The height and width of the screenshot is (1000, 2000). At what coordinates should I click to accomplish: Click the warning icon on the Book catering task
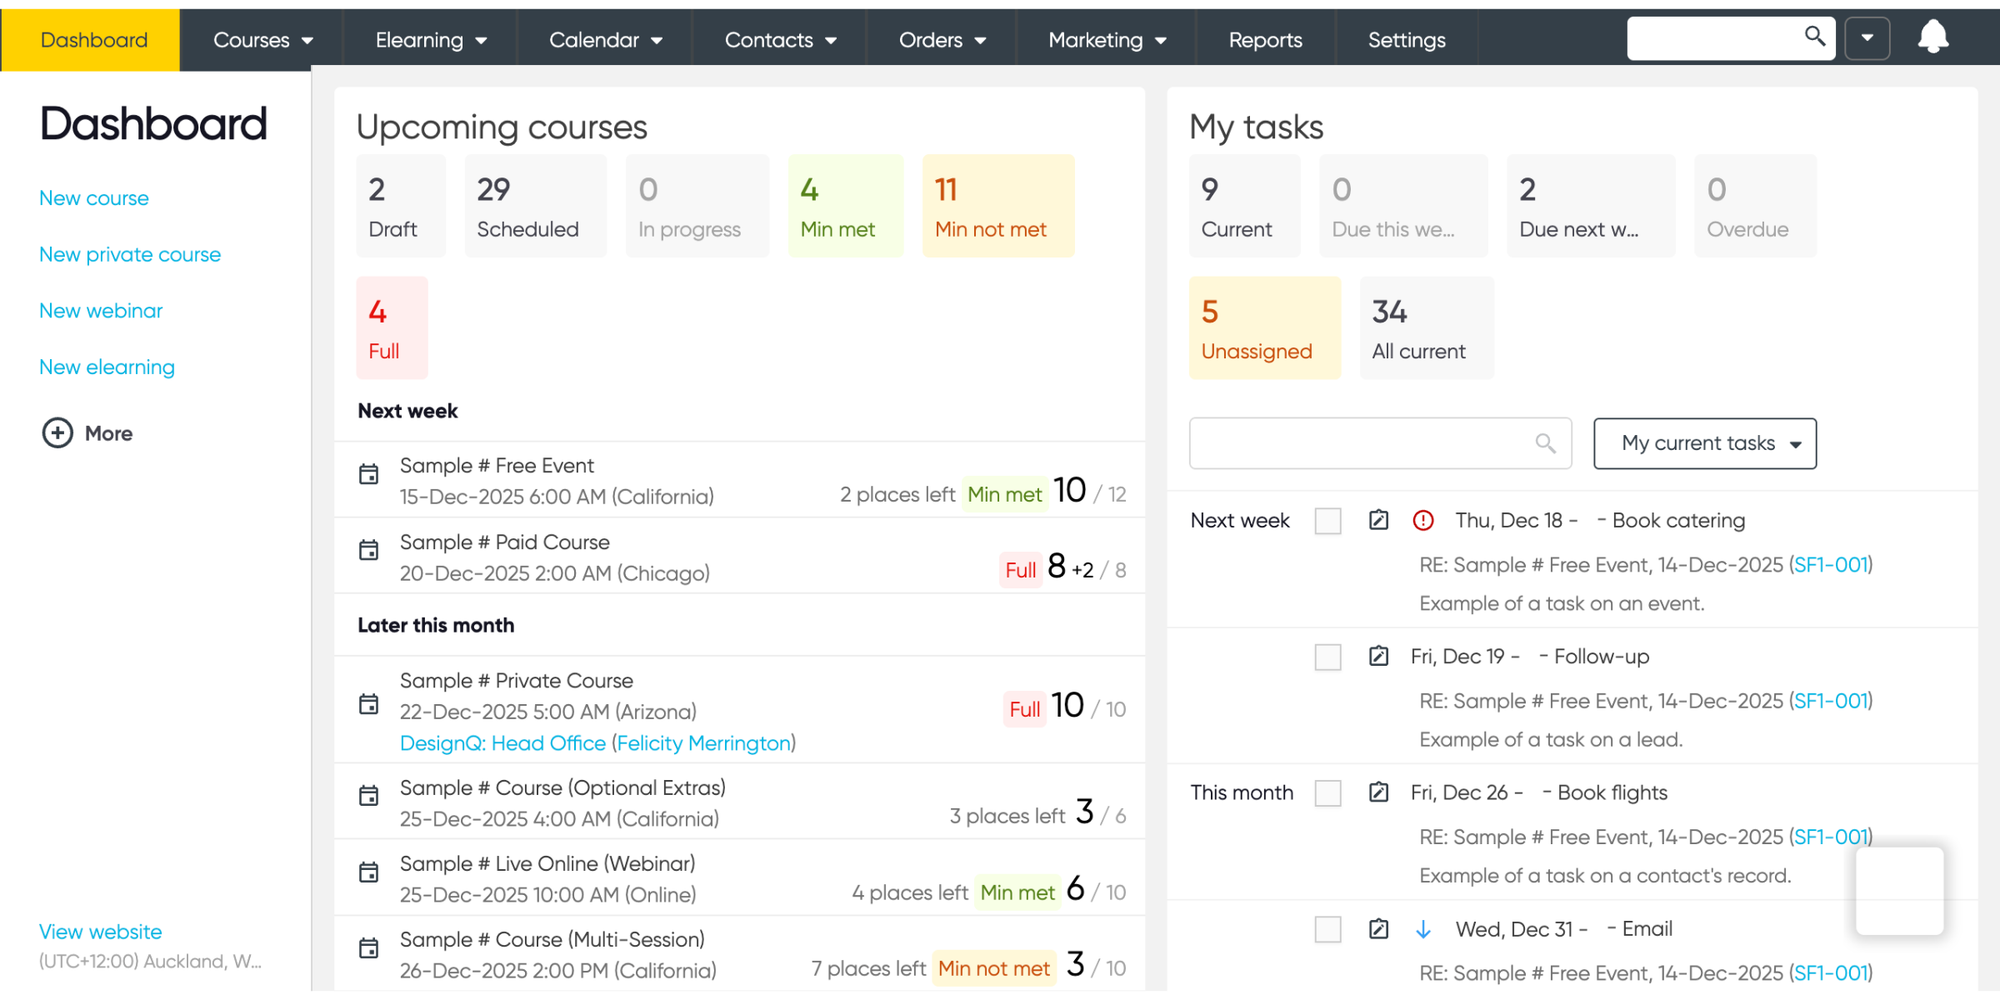click(x=1422, y=520)
